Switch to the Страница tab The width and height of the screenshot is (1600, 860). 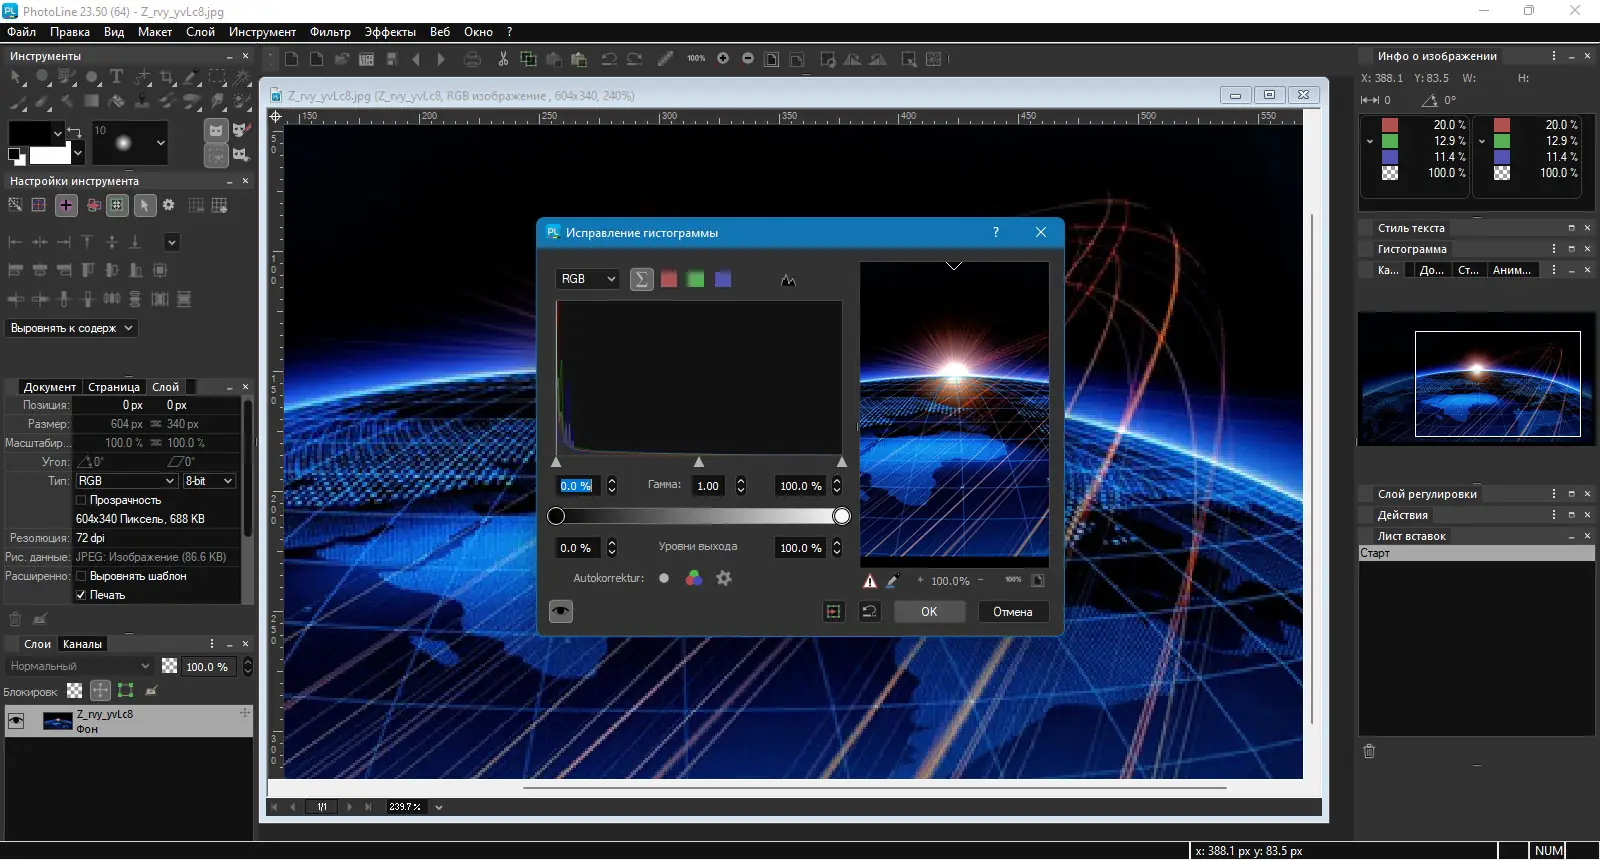click(x=114, y=387)
